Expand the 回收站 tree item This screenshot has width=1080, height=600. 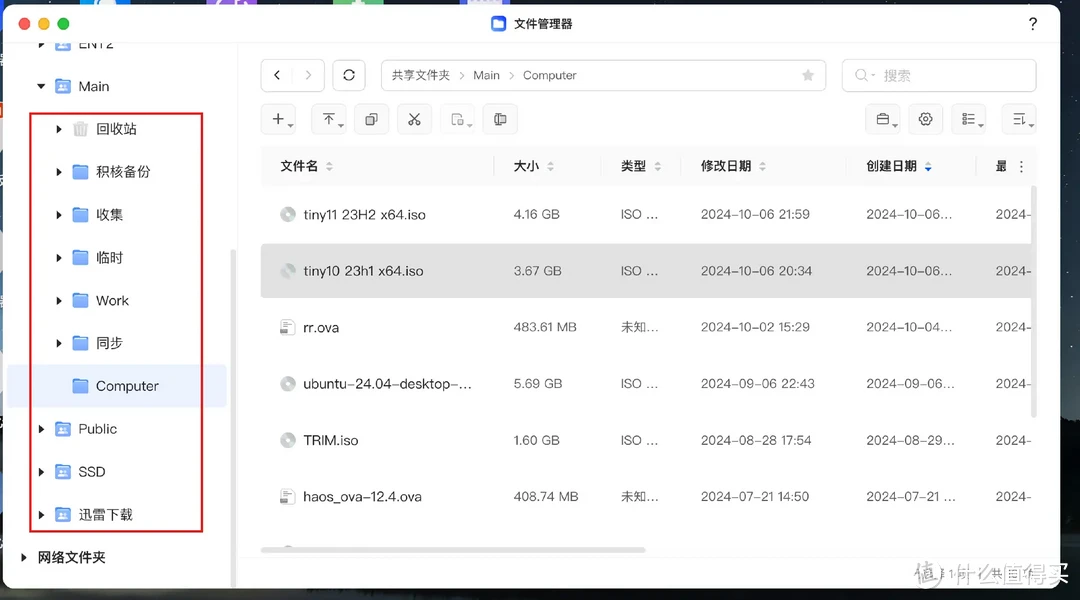59,128
